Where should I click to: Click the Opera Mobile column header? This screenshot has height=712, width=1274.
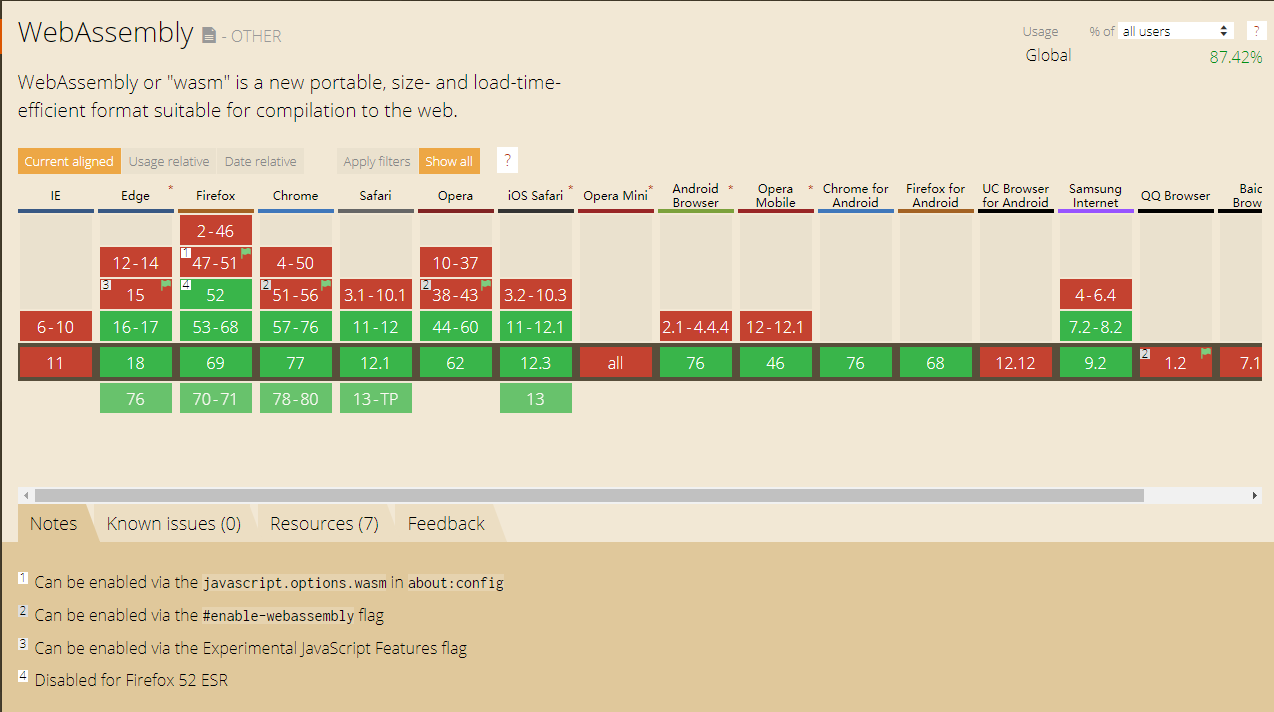776,196
